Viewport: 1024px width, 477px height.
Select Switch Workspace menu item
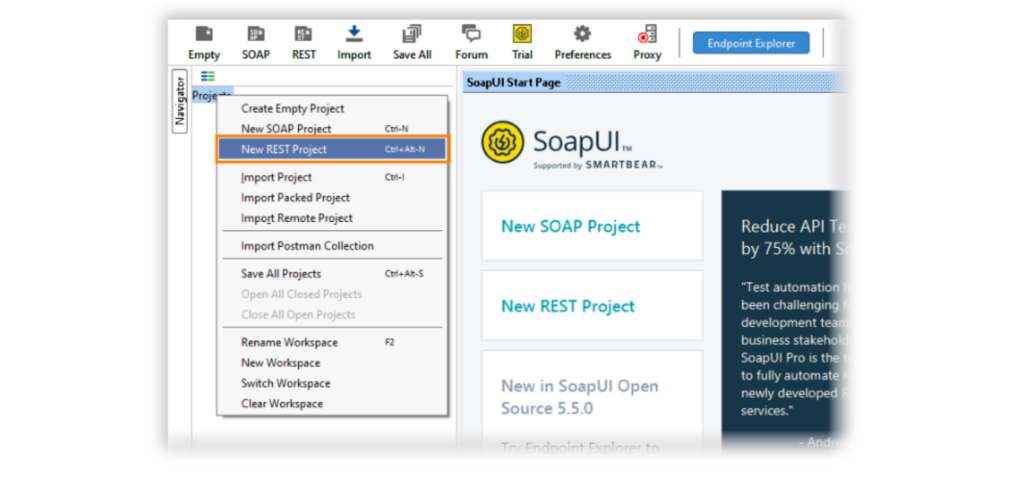[285, 384]
